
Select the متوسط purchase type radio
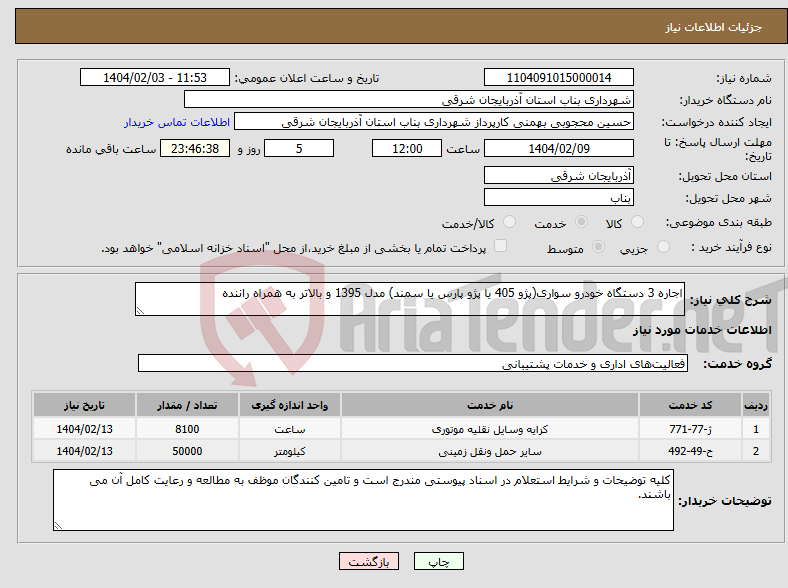point(598,247)
